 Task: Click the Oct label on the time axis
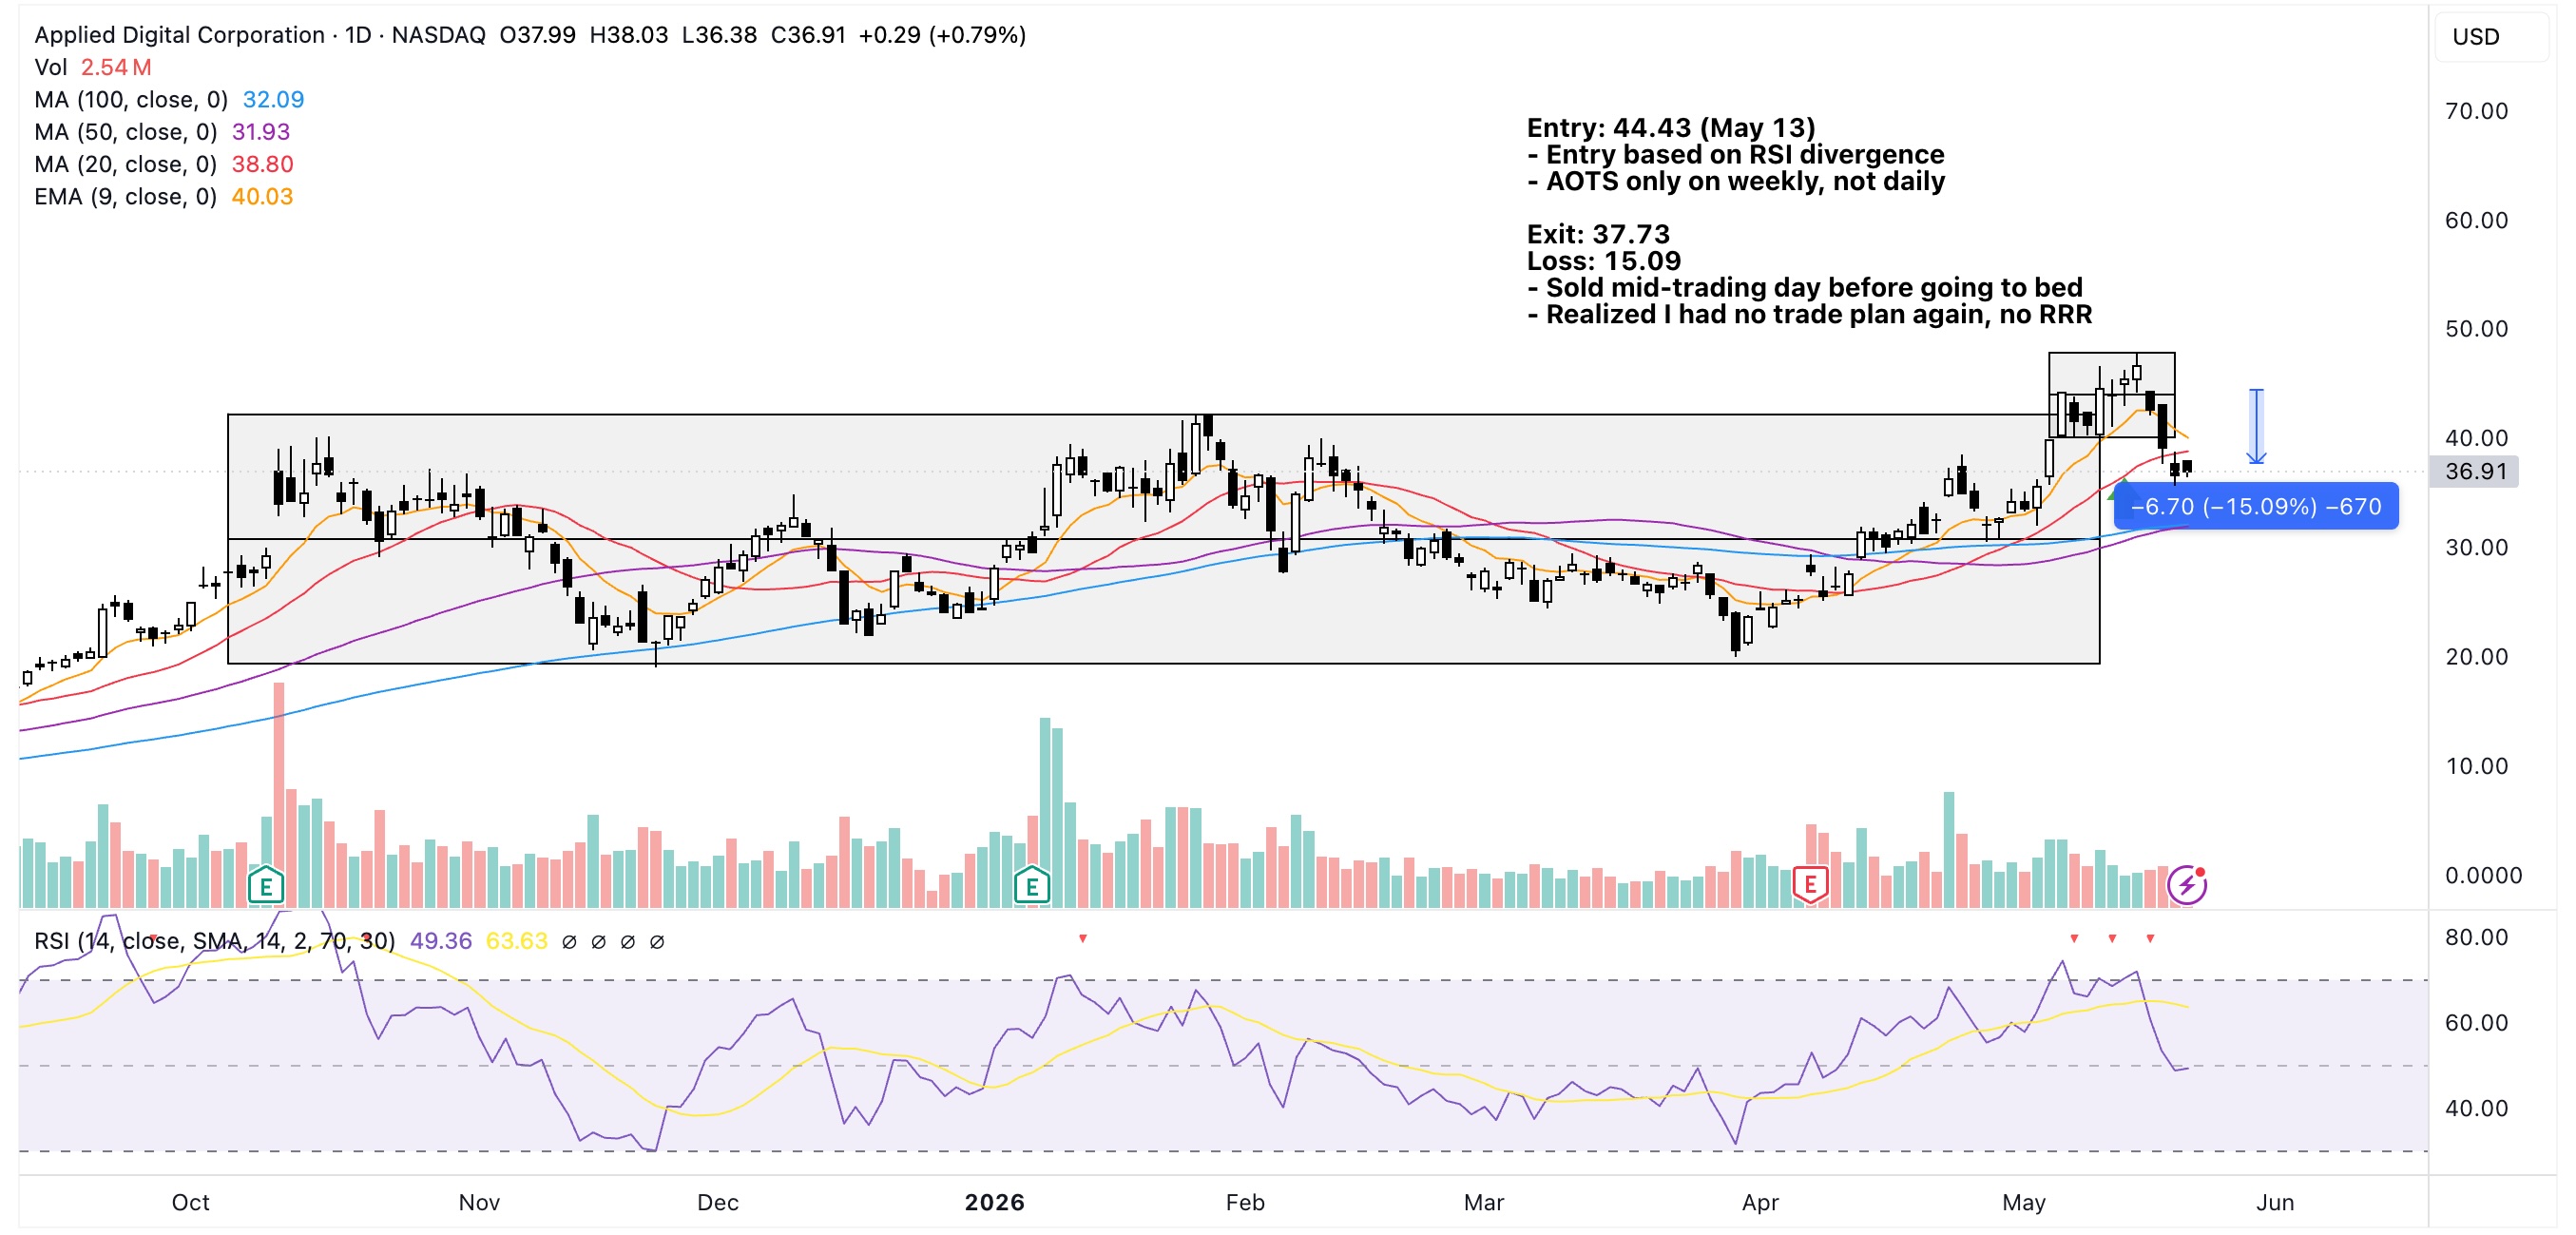coord(190,1202)
